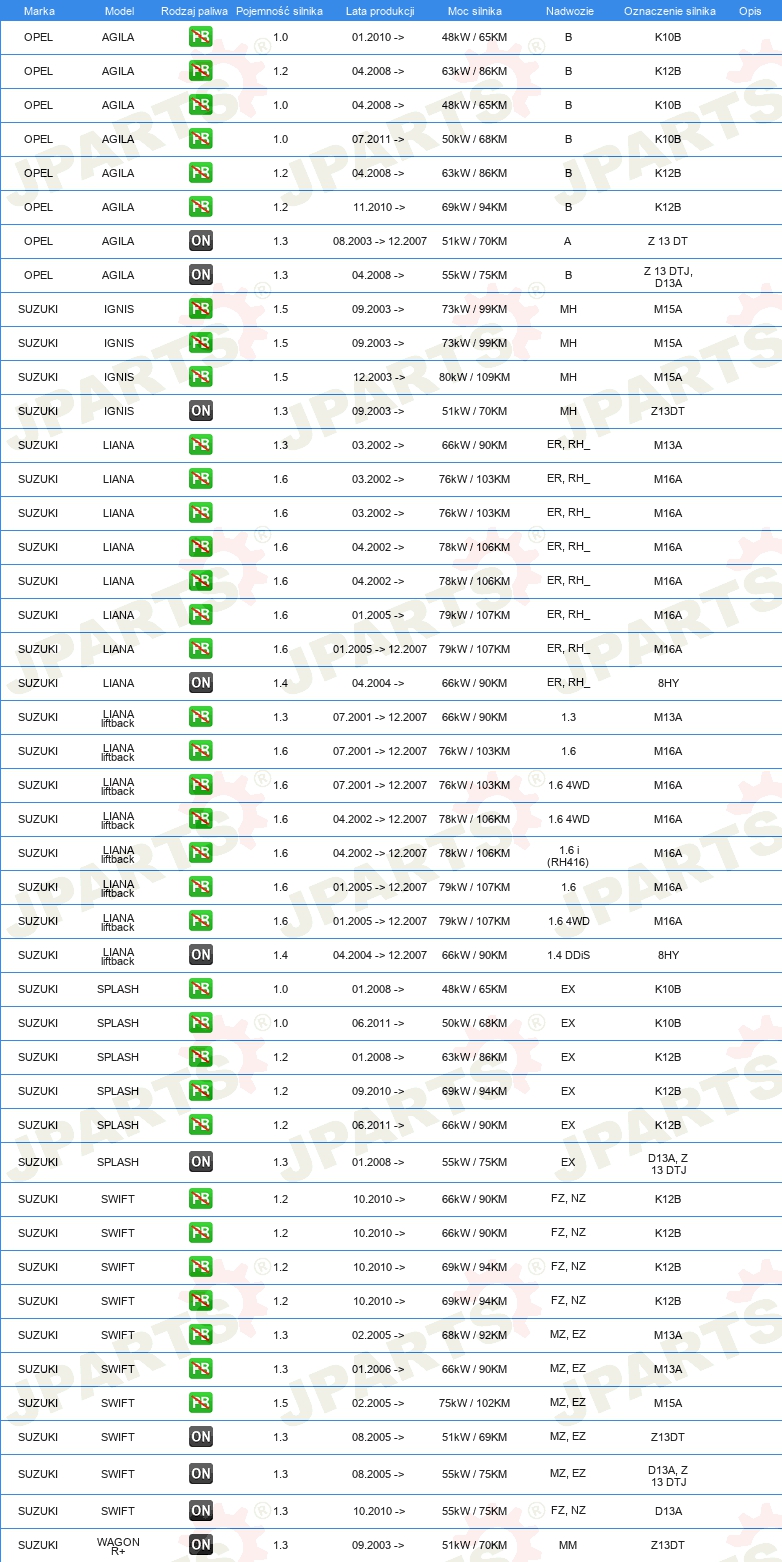This screenshot has height=1562, width=782.
Task: Select body cell 'A' in Opel Agila row
Action: tap(568, 241)
